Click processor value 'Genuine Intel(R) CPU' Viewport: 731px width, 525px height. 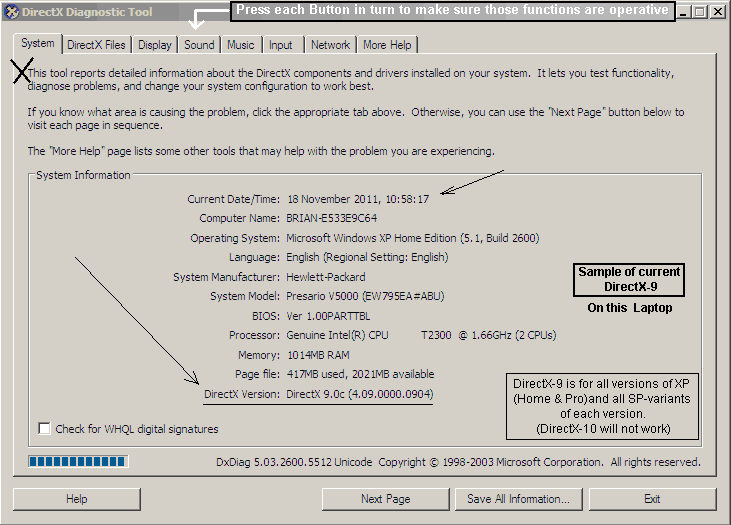337,335
